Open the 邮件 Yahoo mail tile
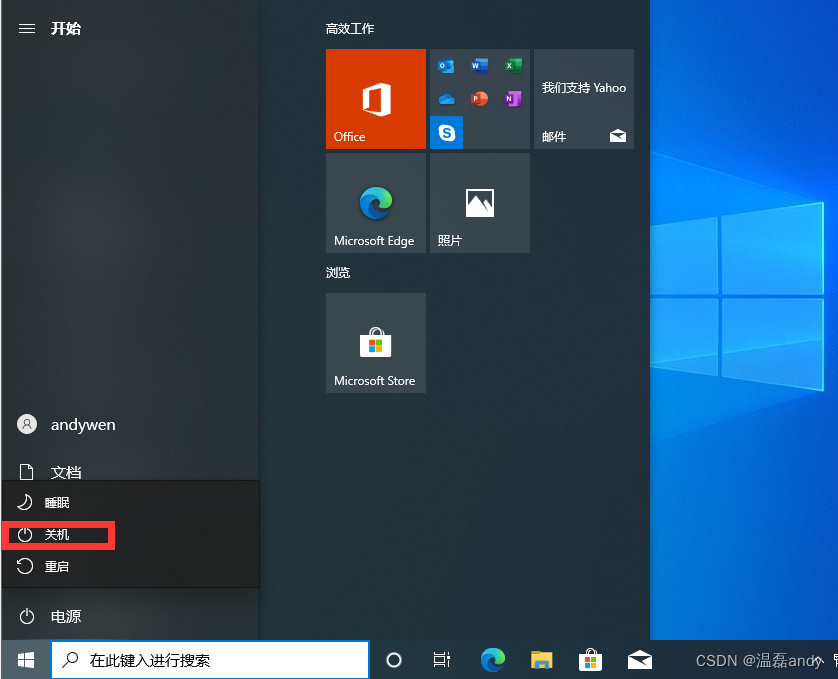Viewport: 838px width, 679px height. (x=584, y=99)
